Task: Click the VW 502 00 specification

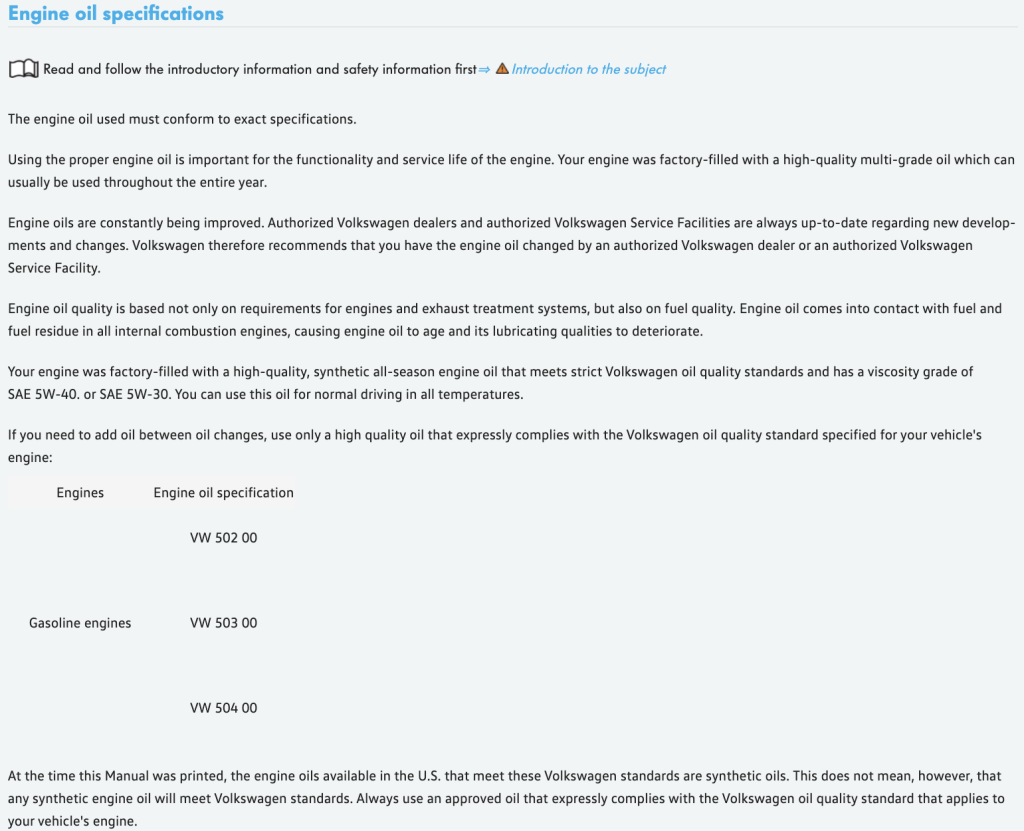Action: (x=223, y=538)
